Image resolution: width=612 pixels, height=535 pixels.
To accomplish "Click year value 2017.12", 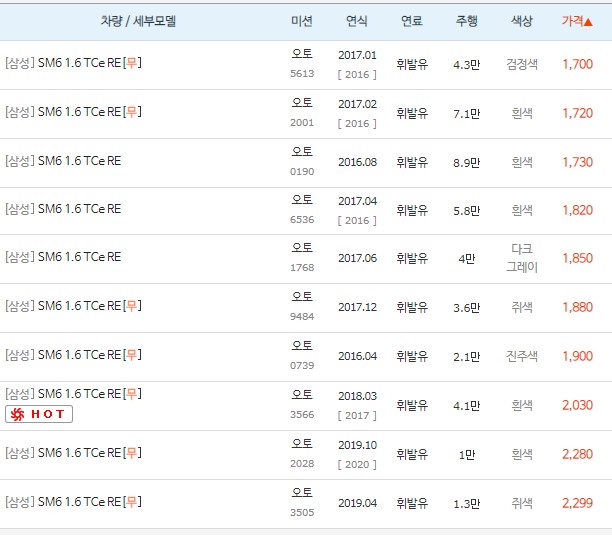I will point(358,307).
